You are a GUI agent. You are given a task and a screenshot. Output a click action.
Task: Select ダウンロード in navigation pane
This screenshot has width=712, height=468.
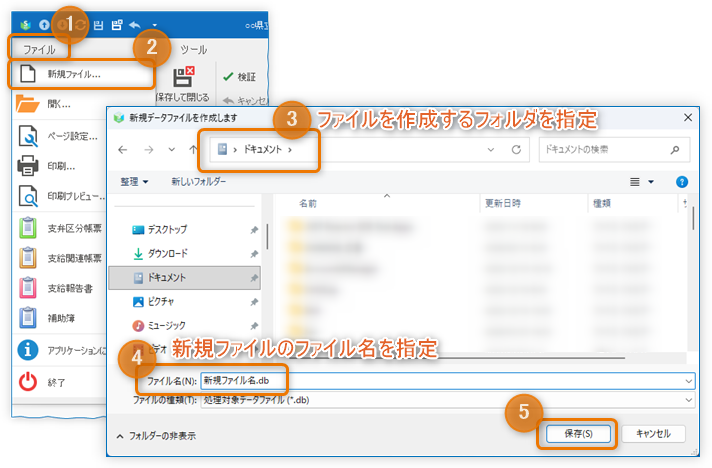[184, 253]
